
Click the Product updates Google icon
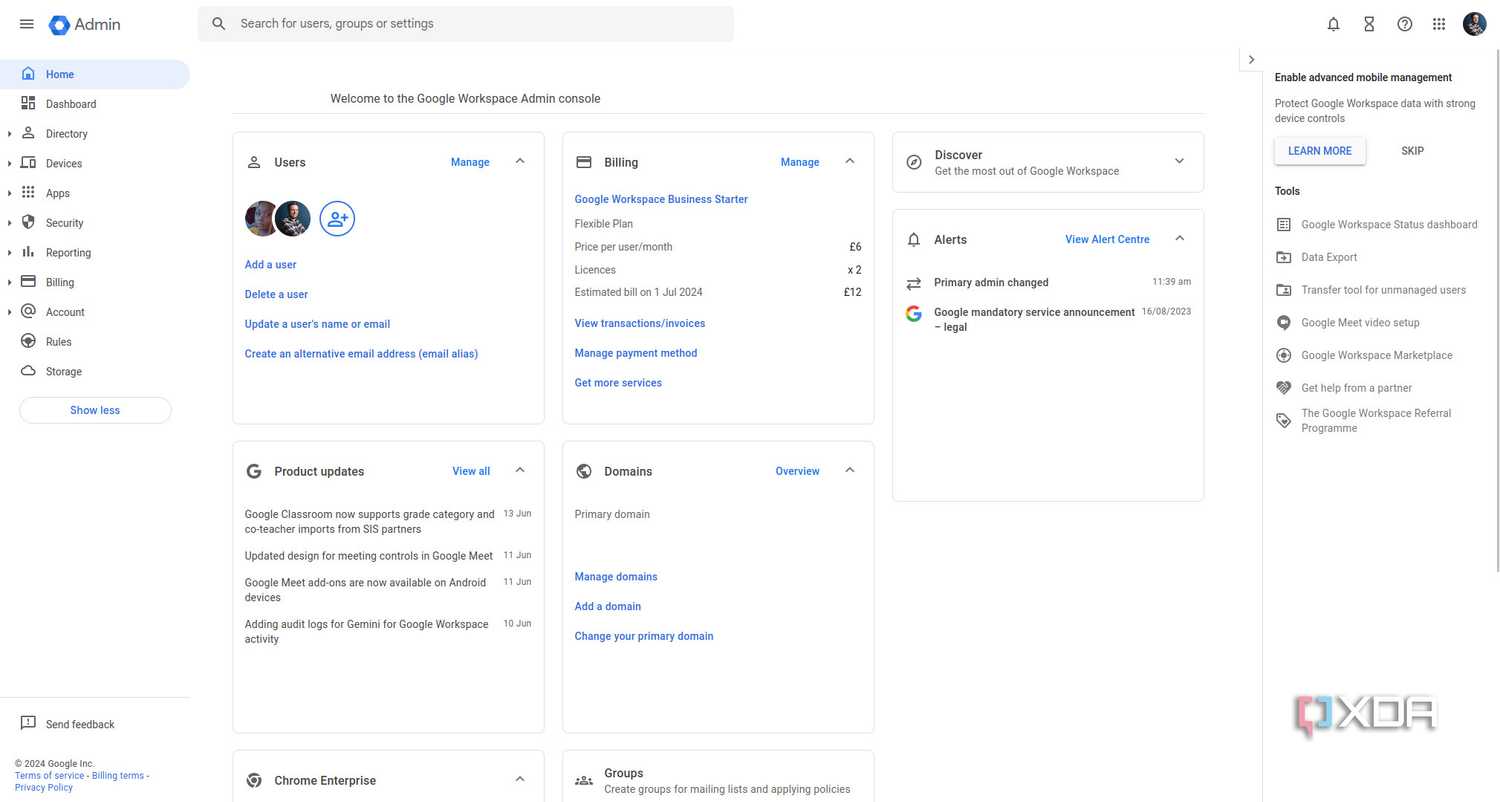[254, 471]
